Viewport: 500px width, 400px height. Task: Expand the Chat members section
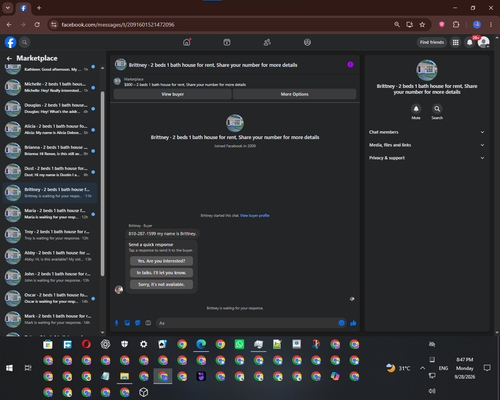[427, 132]
